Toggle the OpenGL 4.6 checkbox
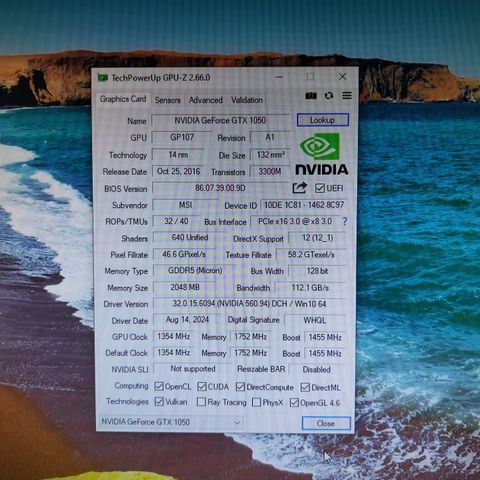The height and width of the screenshot is (480, 480). pos(294,402)
